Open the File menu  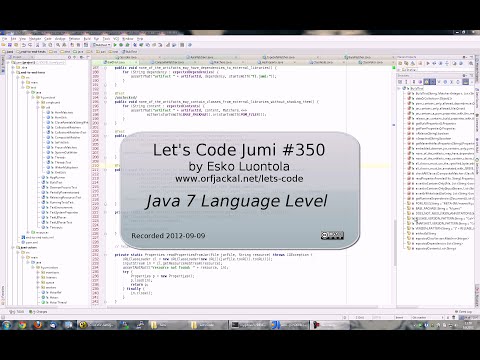pos(4,39)
